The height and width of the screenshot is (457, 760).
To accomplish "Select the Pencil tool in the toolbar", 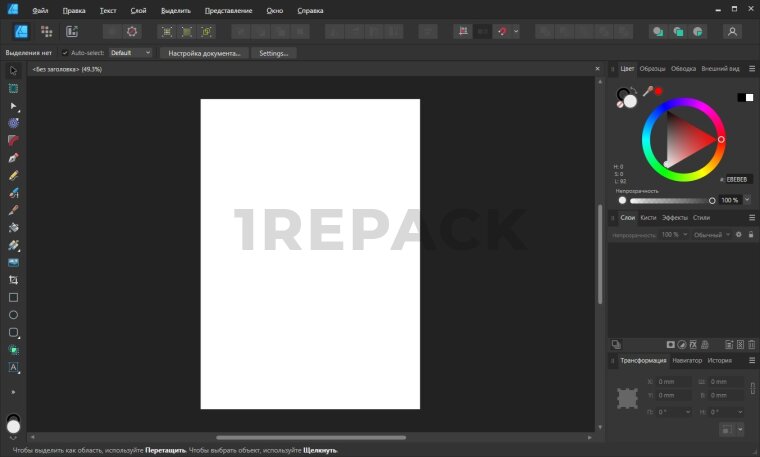I will [14, 175].
